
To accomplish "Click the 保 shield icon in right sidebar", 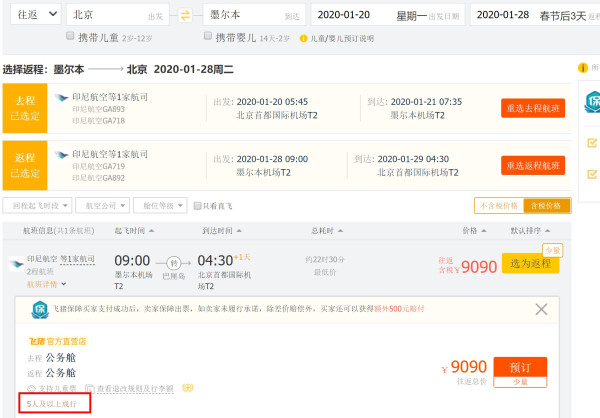I will point(593,102).
